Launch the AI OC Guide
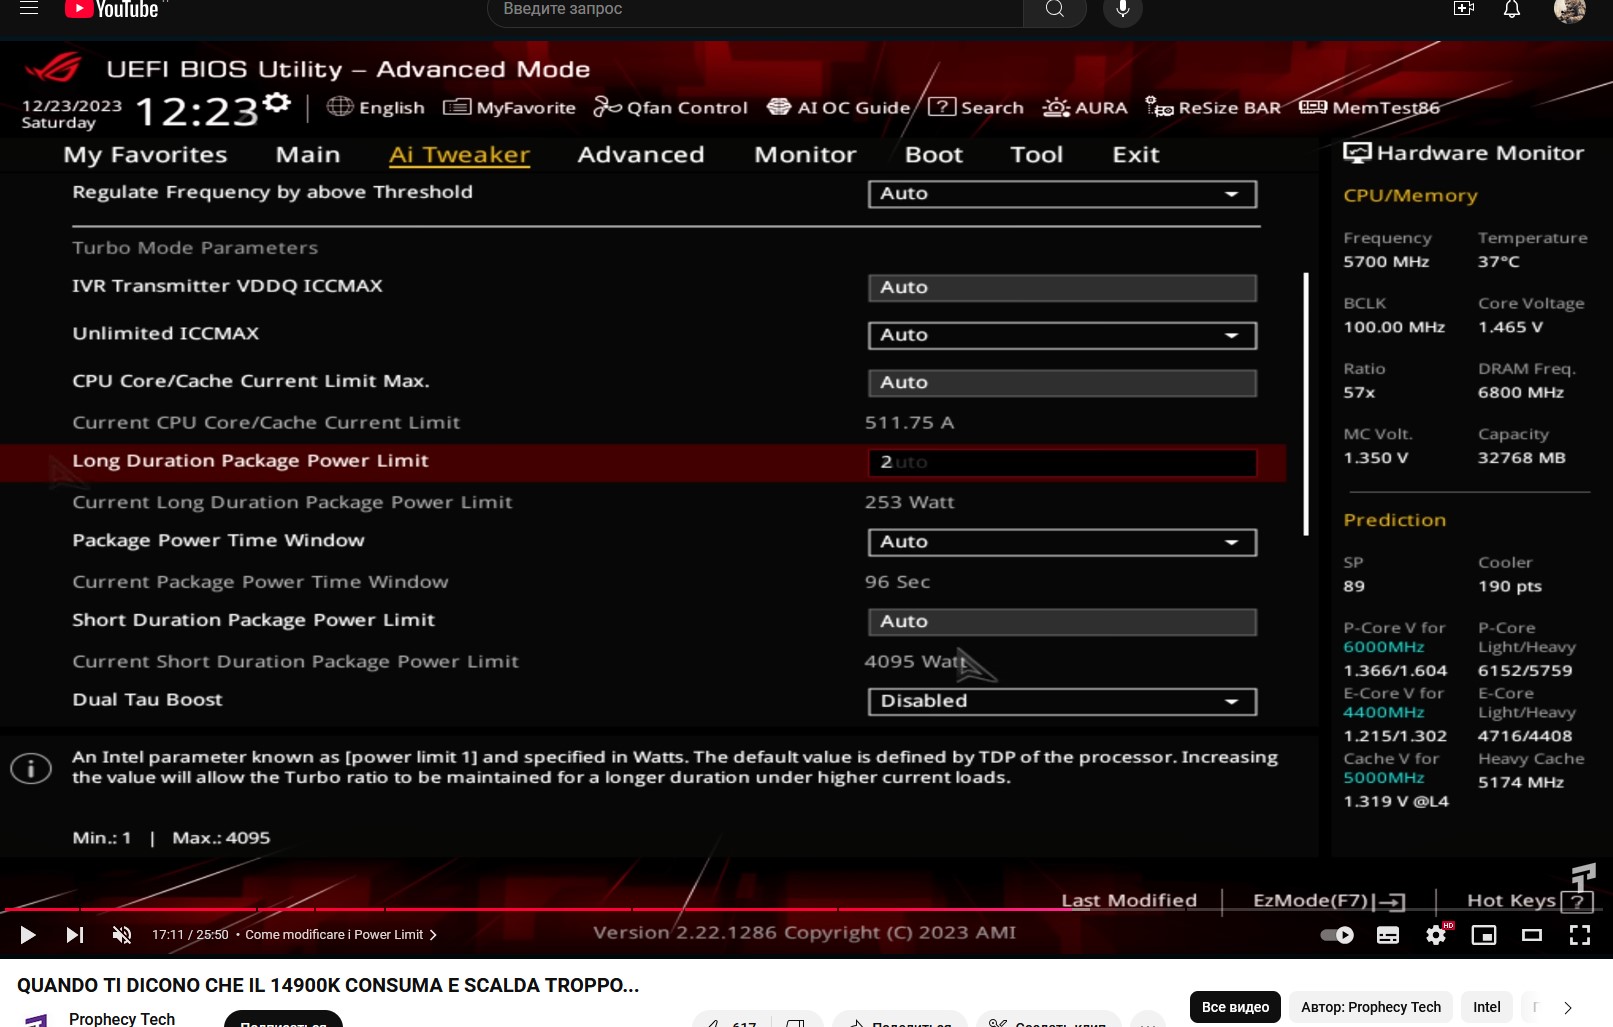Viewport: 1613px width, 1027px height. click(838, 107)
